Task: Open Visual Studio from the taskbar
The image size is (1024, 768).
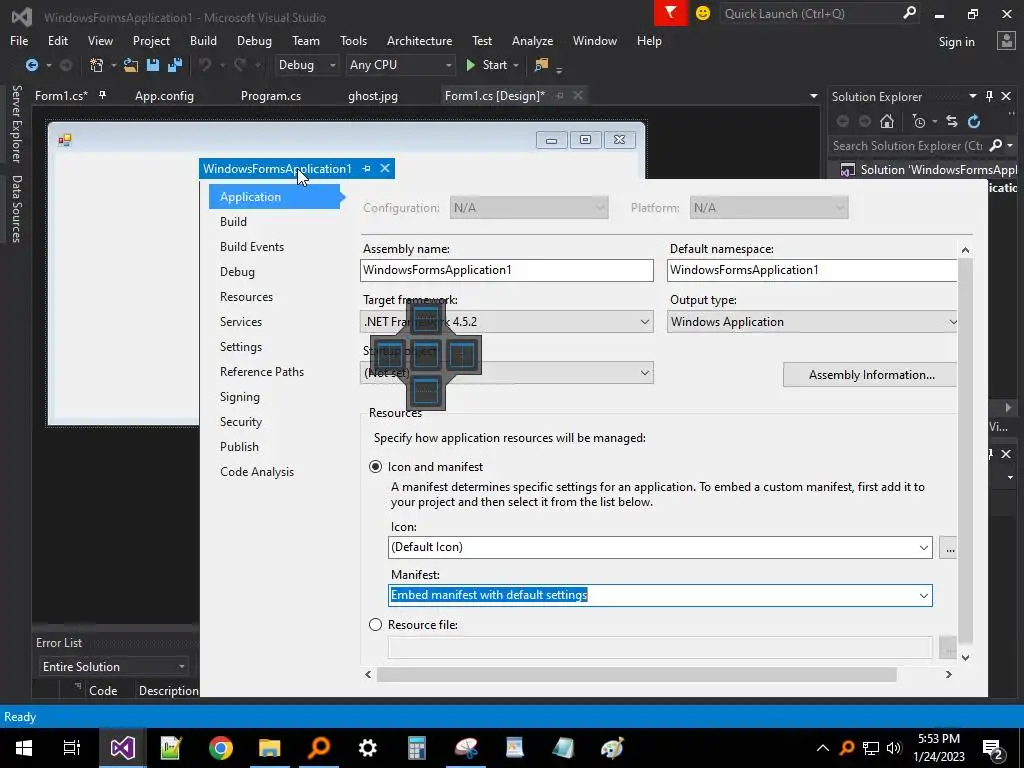Action: (122, 748)
